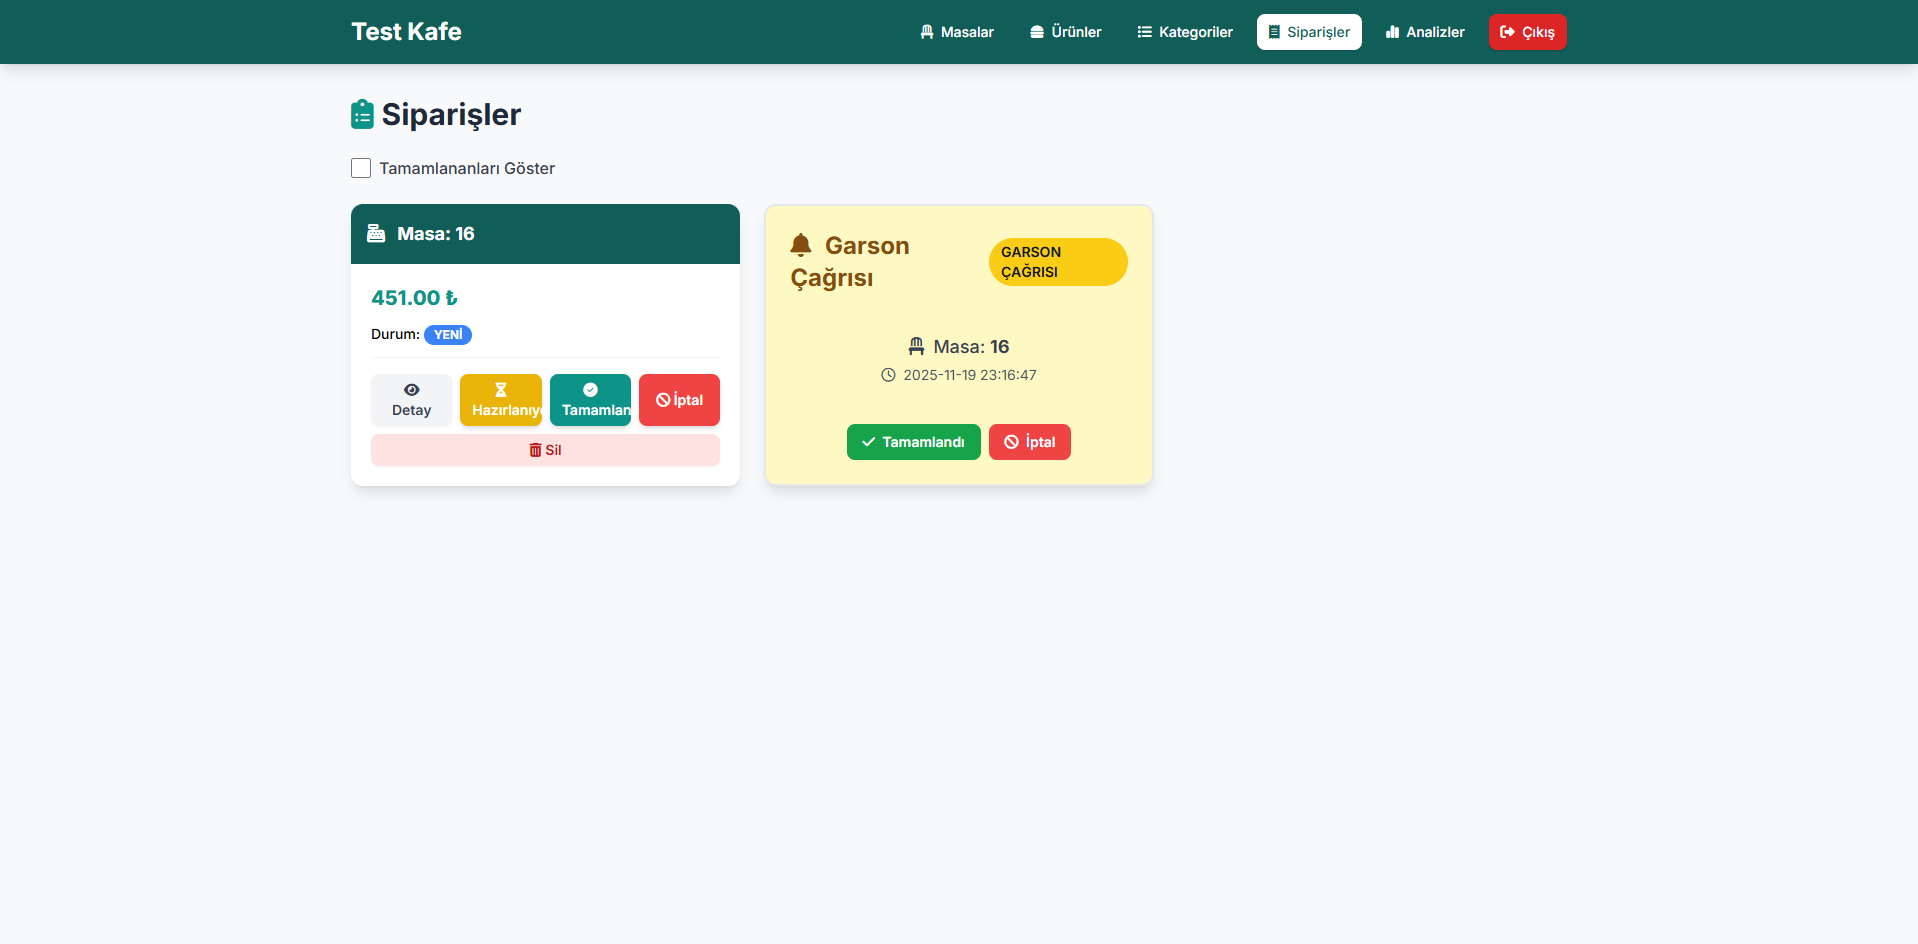Click the Test Kafe brand logo text
This screenshot has width=1918, height=944.
tap(406, 32)
